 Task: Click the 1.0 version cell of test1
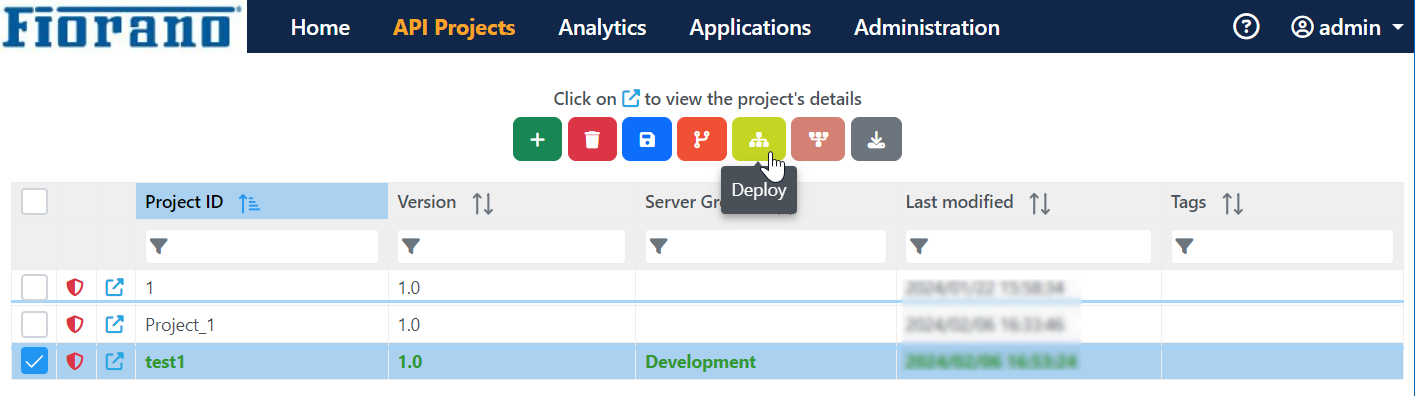[x=512, y=362]
